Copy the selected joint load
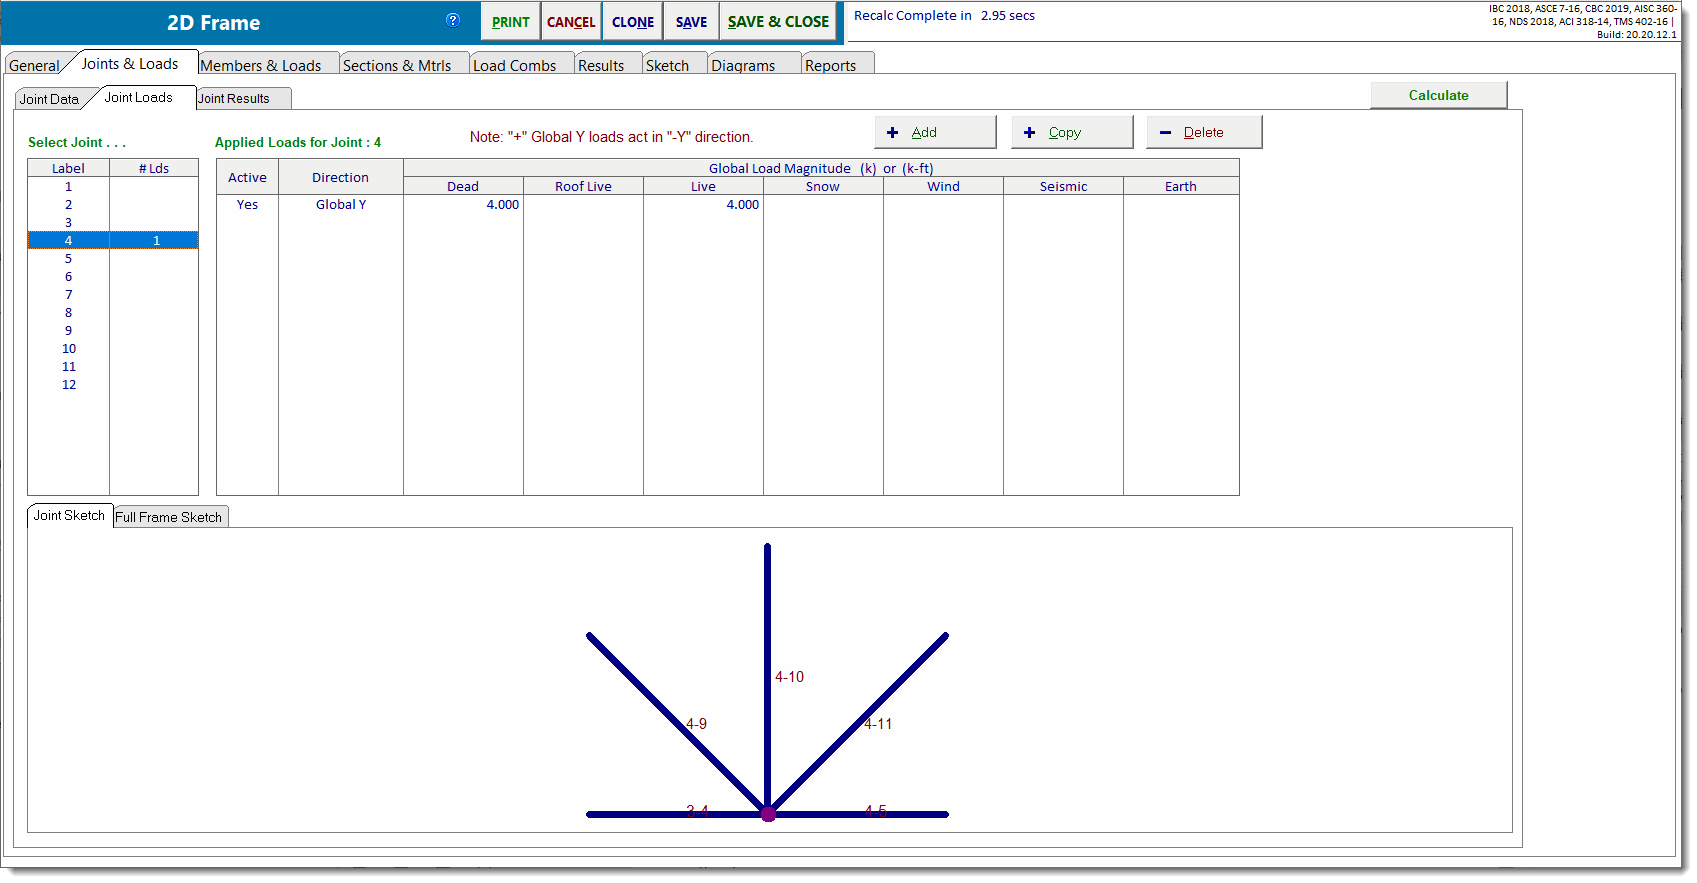Viewport: 1697px width, 883px height. tap(1072, 132)
